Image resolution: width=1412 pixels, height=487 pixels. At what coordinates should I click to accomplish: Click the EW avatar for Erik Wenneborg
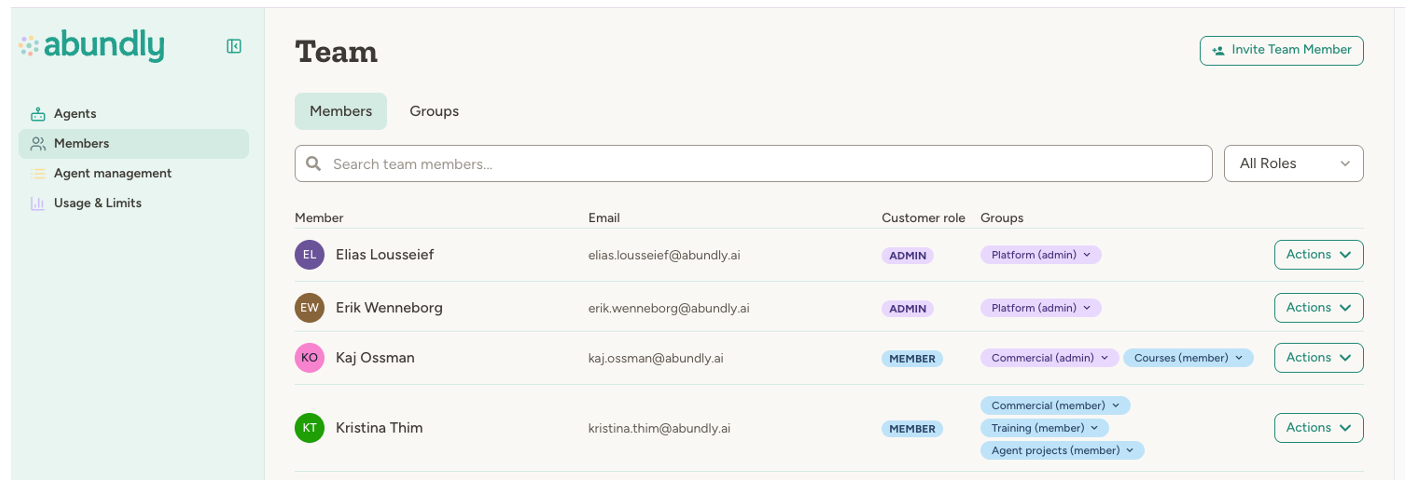310,307
